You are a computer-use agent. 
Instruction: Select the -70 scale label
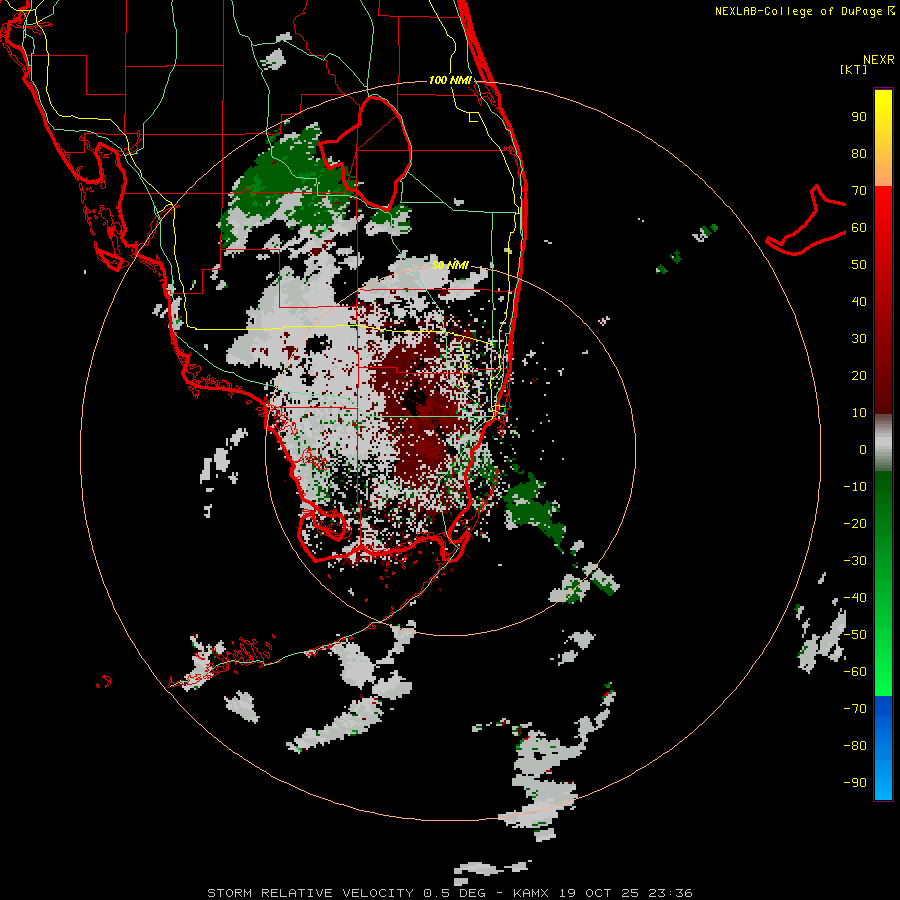tap(855, 709)
